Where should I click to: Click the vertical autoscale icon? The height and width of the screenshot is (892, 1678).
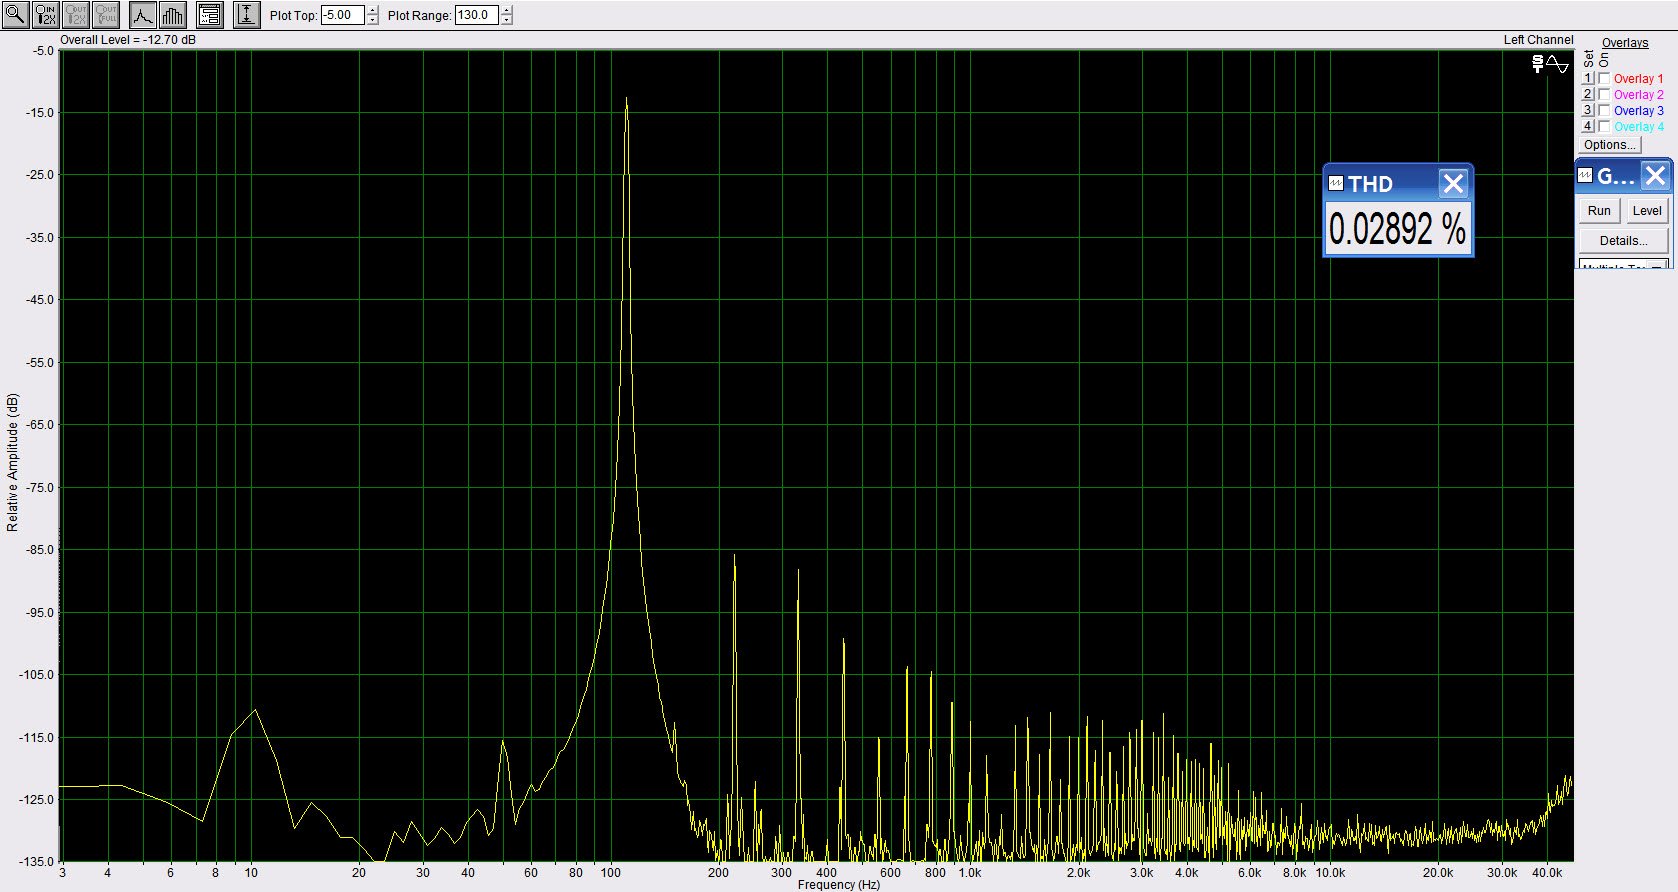246,14
